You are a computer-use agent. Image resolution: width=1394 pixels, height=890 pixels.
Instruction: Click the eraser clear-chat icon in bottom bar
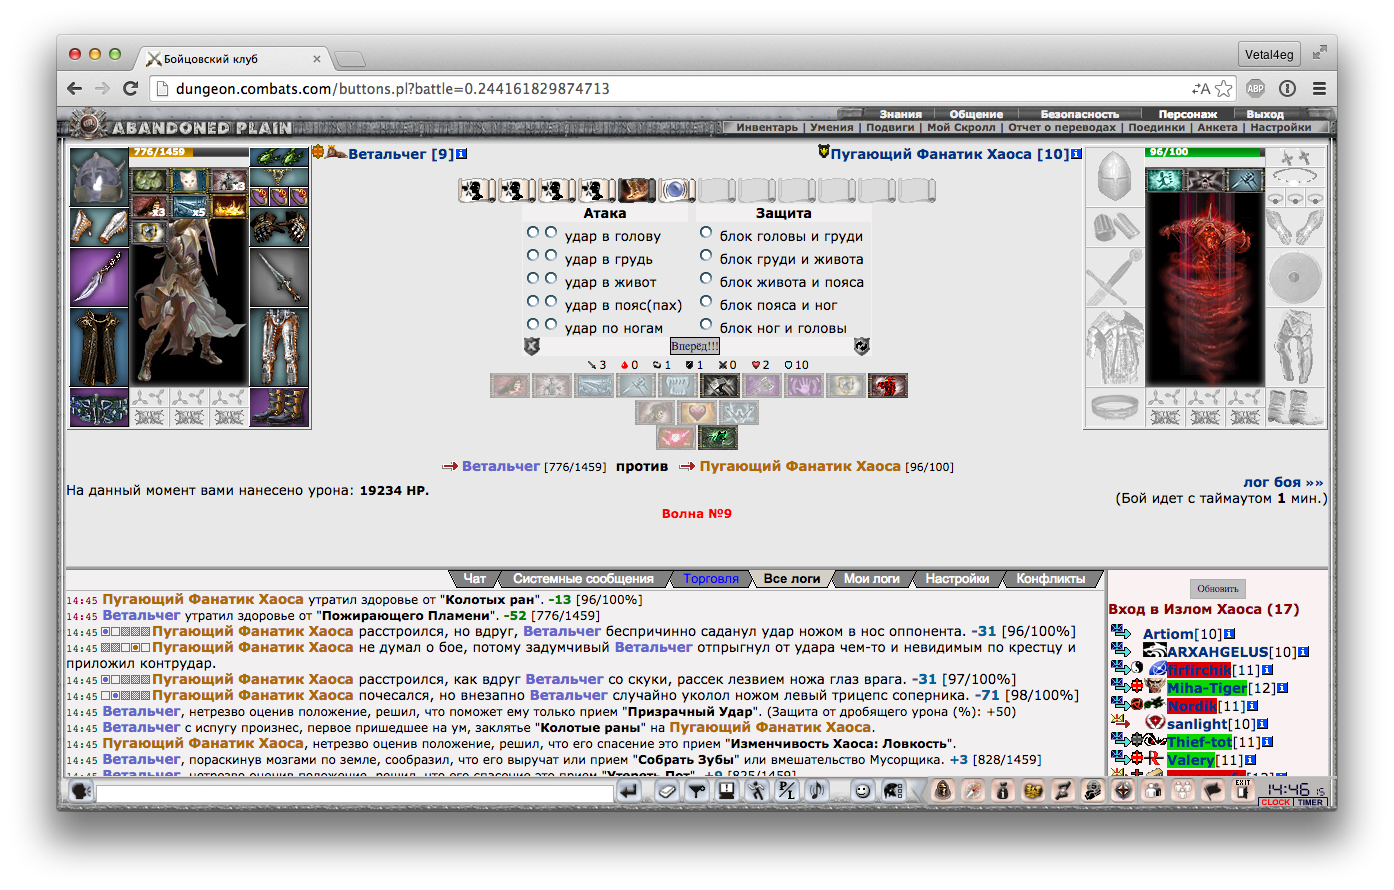(x=667, y=791)
